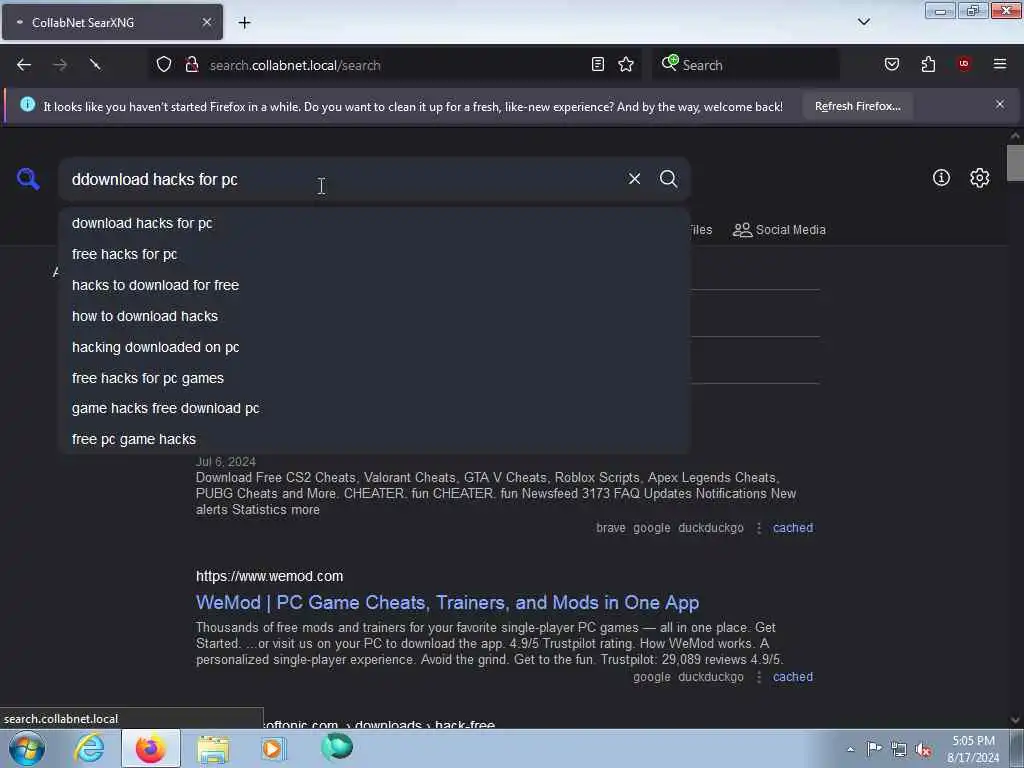Viewport: 1024px width, 768px height.
Task: Click muted volume tray icon
Action: [x=923, y=749]
